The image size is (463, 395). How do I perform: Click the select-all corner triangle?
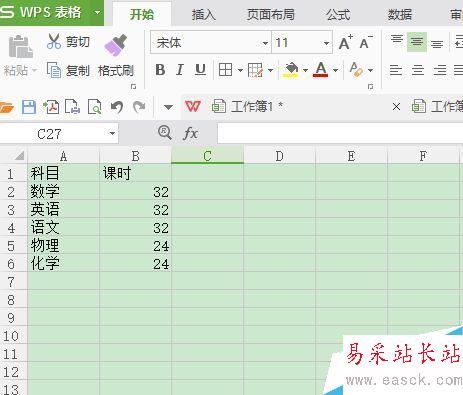(x=19, y=156)
